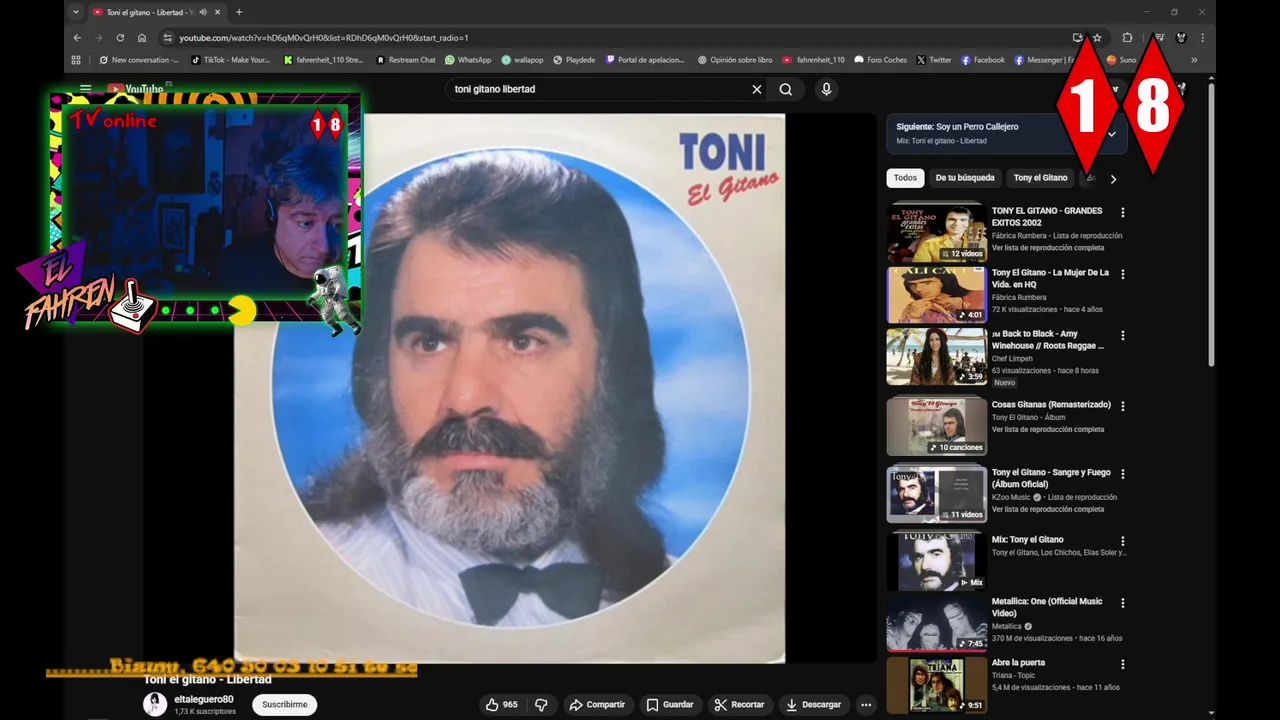Open the wallapop bookmark
1280x720 pixels.
click(x=522, y=60)
